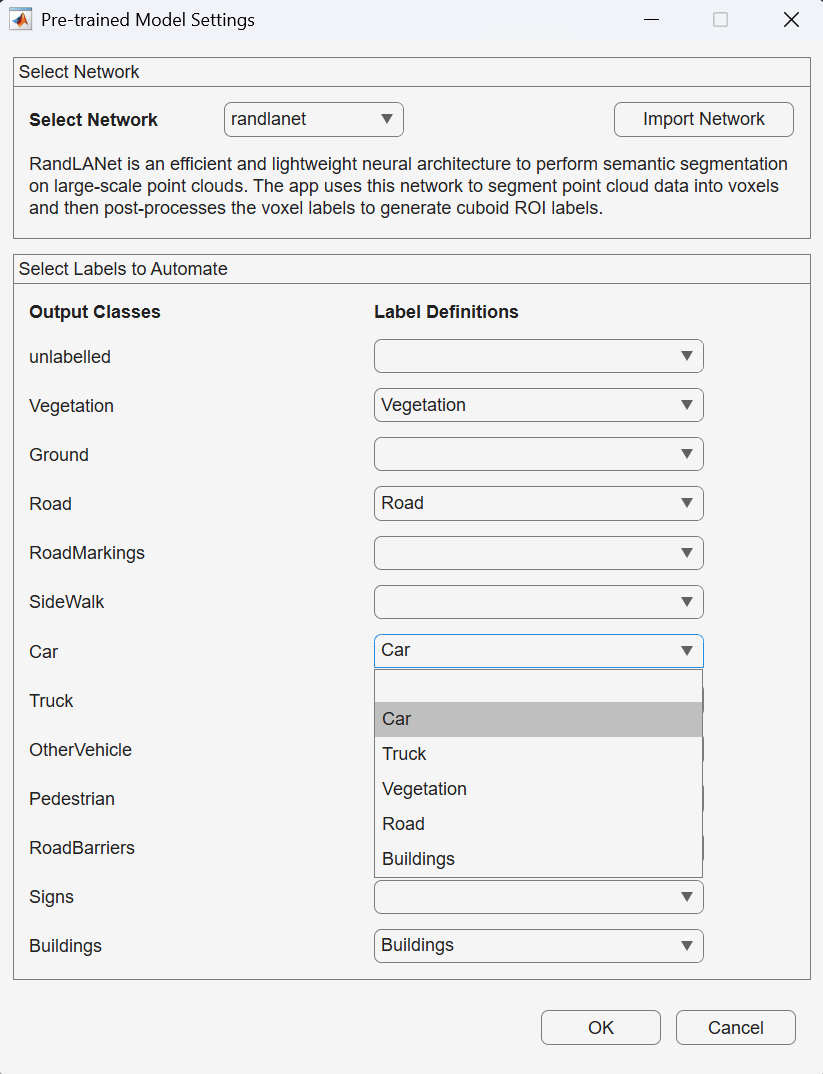Open the Select Network randlanet dropdown
The width and height of the screenshot is (823, 1074).
pos(314,119)
